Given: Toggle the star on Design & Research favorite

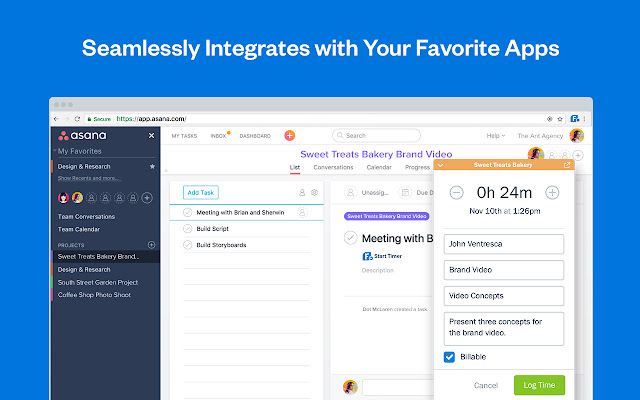Looking at the screenshot, I should tap(152, 167).
